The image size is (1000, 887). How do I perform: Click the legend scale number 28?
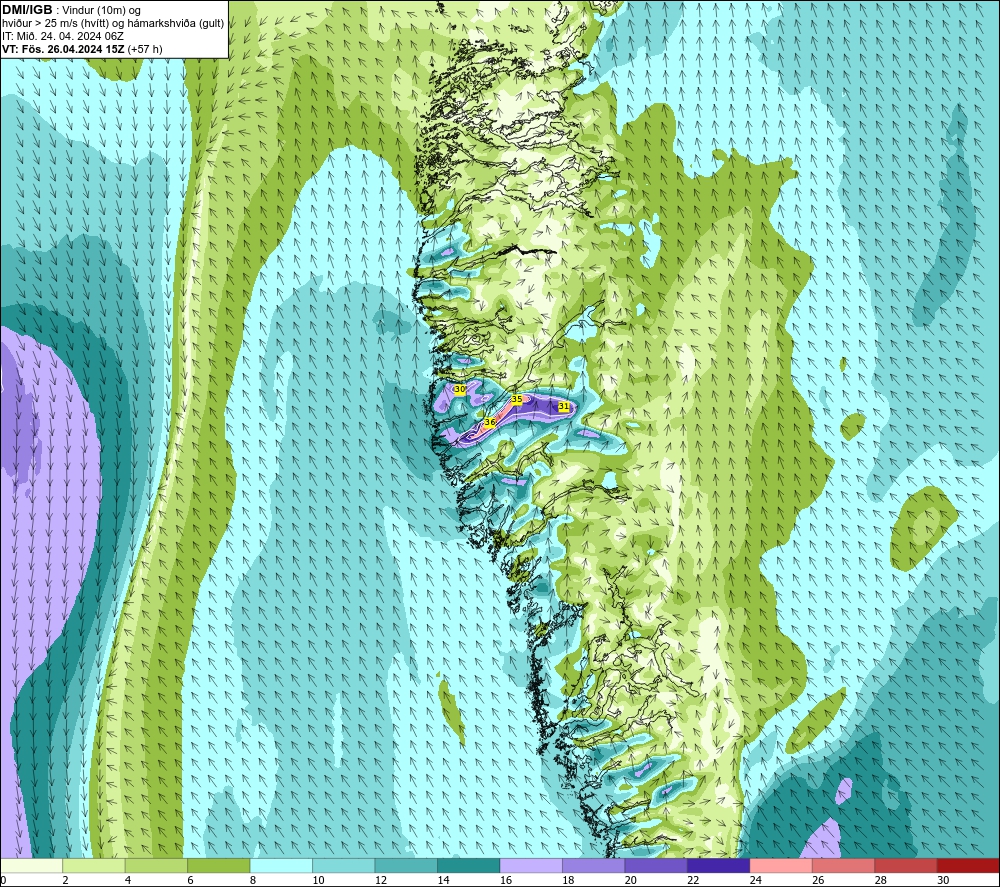coord(881,880)
